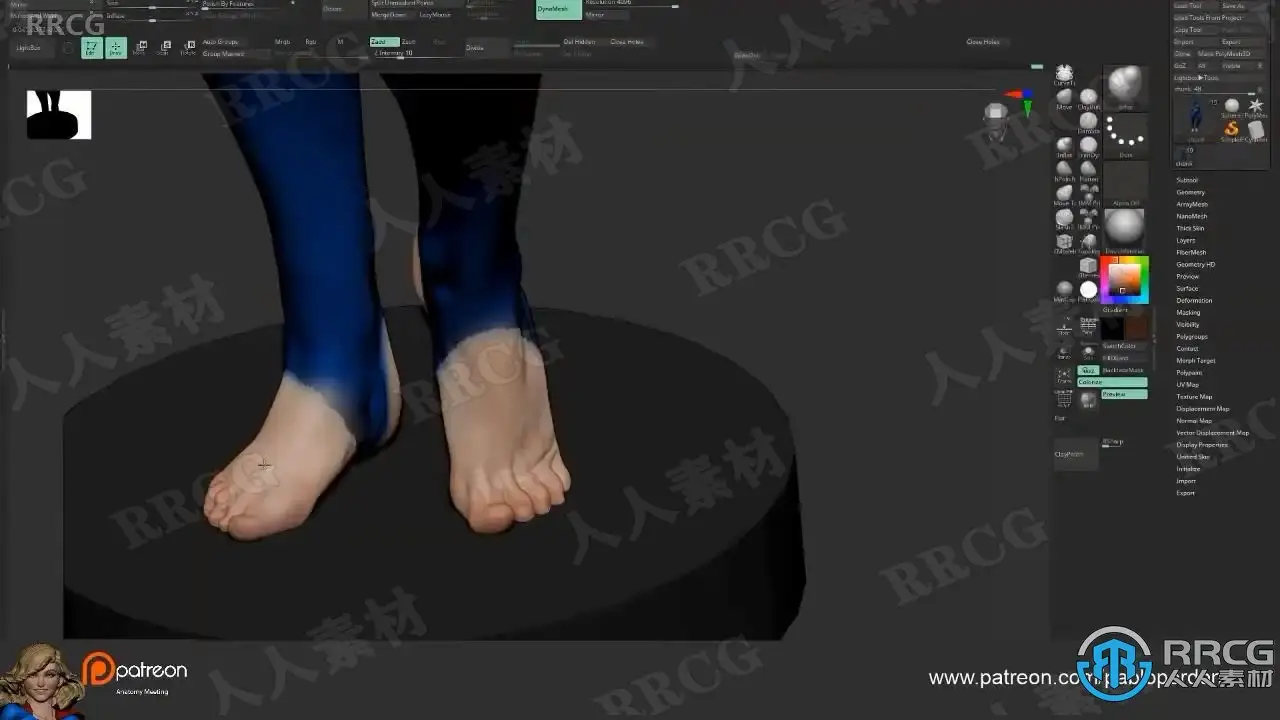This screenshot has height=720, width=1280.
Task: Toggle the Zadd sculpt mode
Action: 383,42
